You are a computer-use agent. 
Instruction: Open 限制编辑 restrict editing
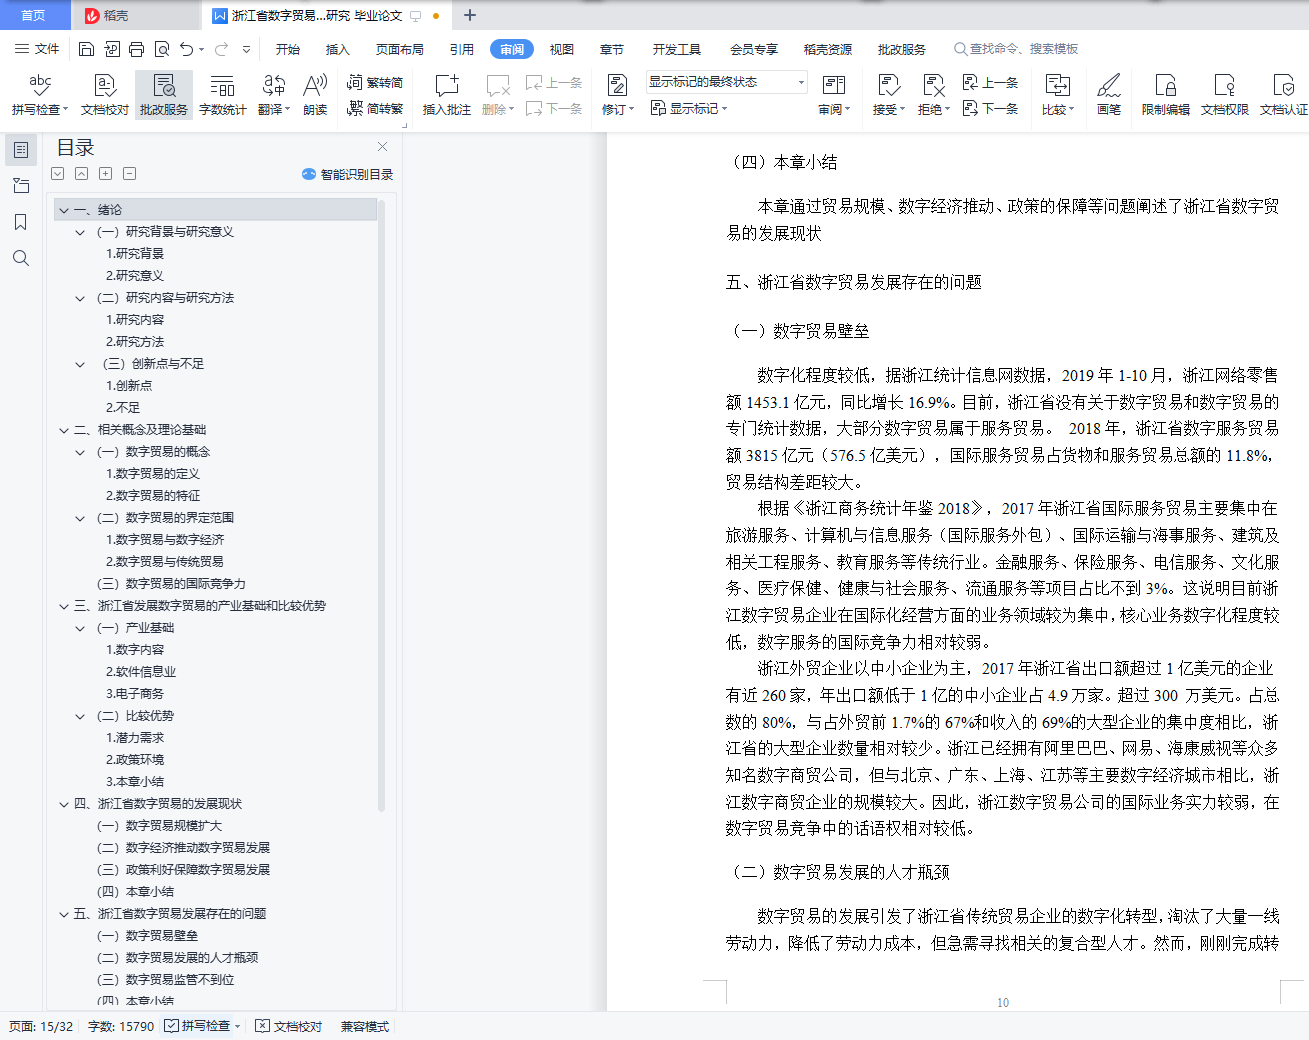click(1165, 95)
